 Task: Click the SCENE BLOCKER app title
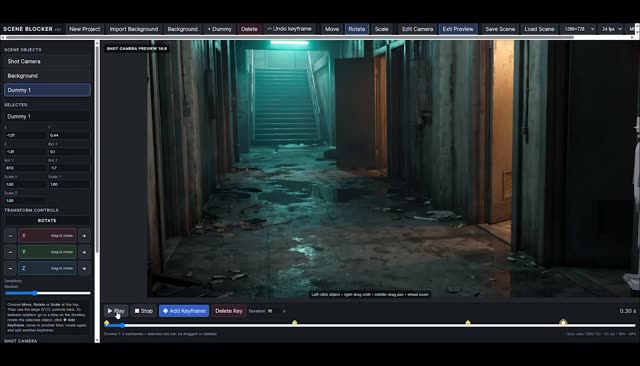coord(28,29)
